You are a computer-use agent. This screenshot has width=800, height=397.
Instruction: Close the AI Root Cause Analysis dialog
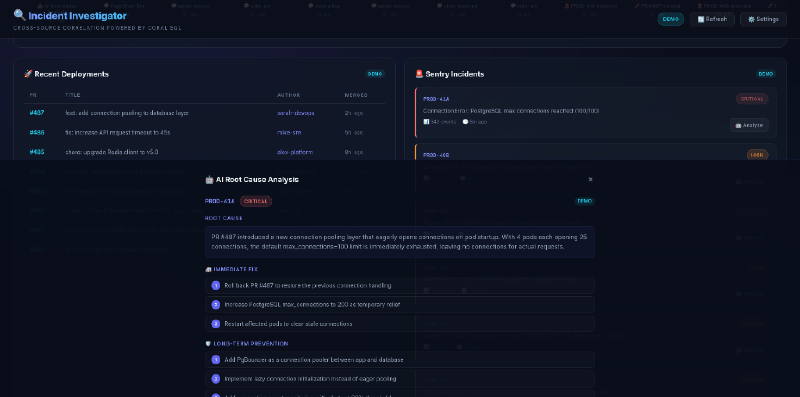click(590, 180)
